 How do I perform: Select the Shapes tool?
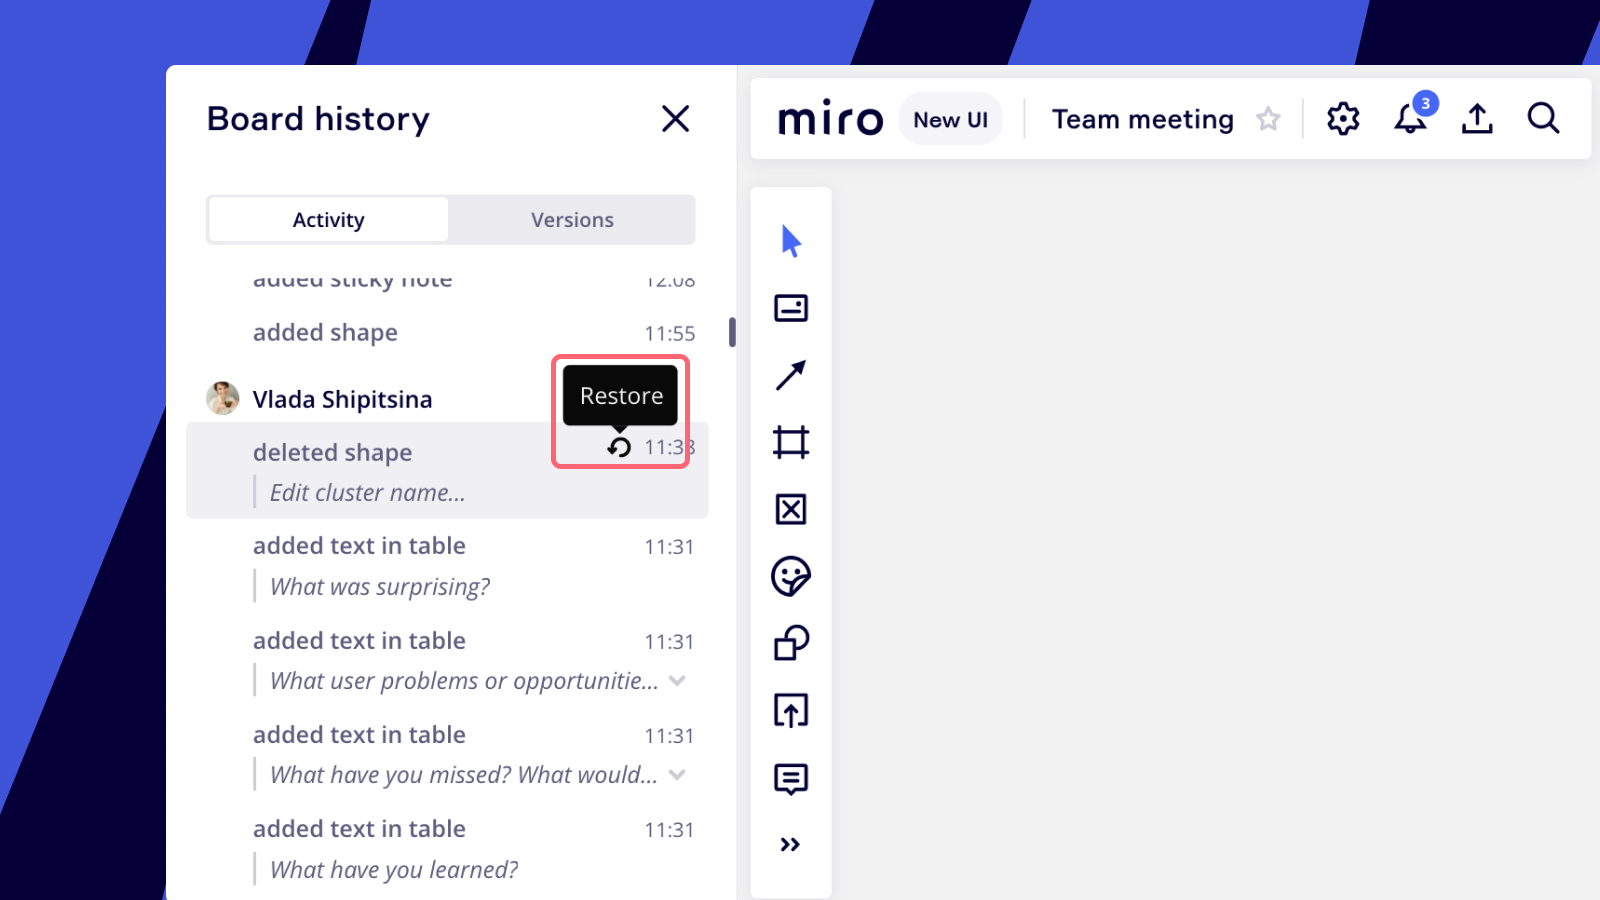pyautogui.click(x=791, y=643)
